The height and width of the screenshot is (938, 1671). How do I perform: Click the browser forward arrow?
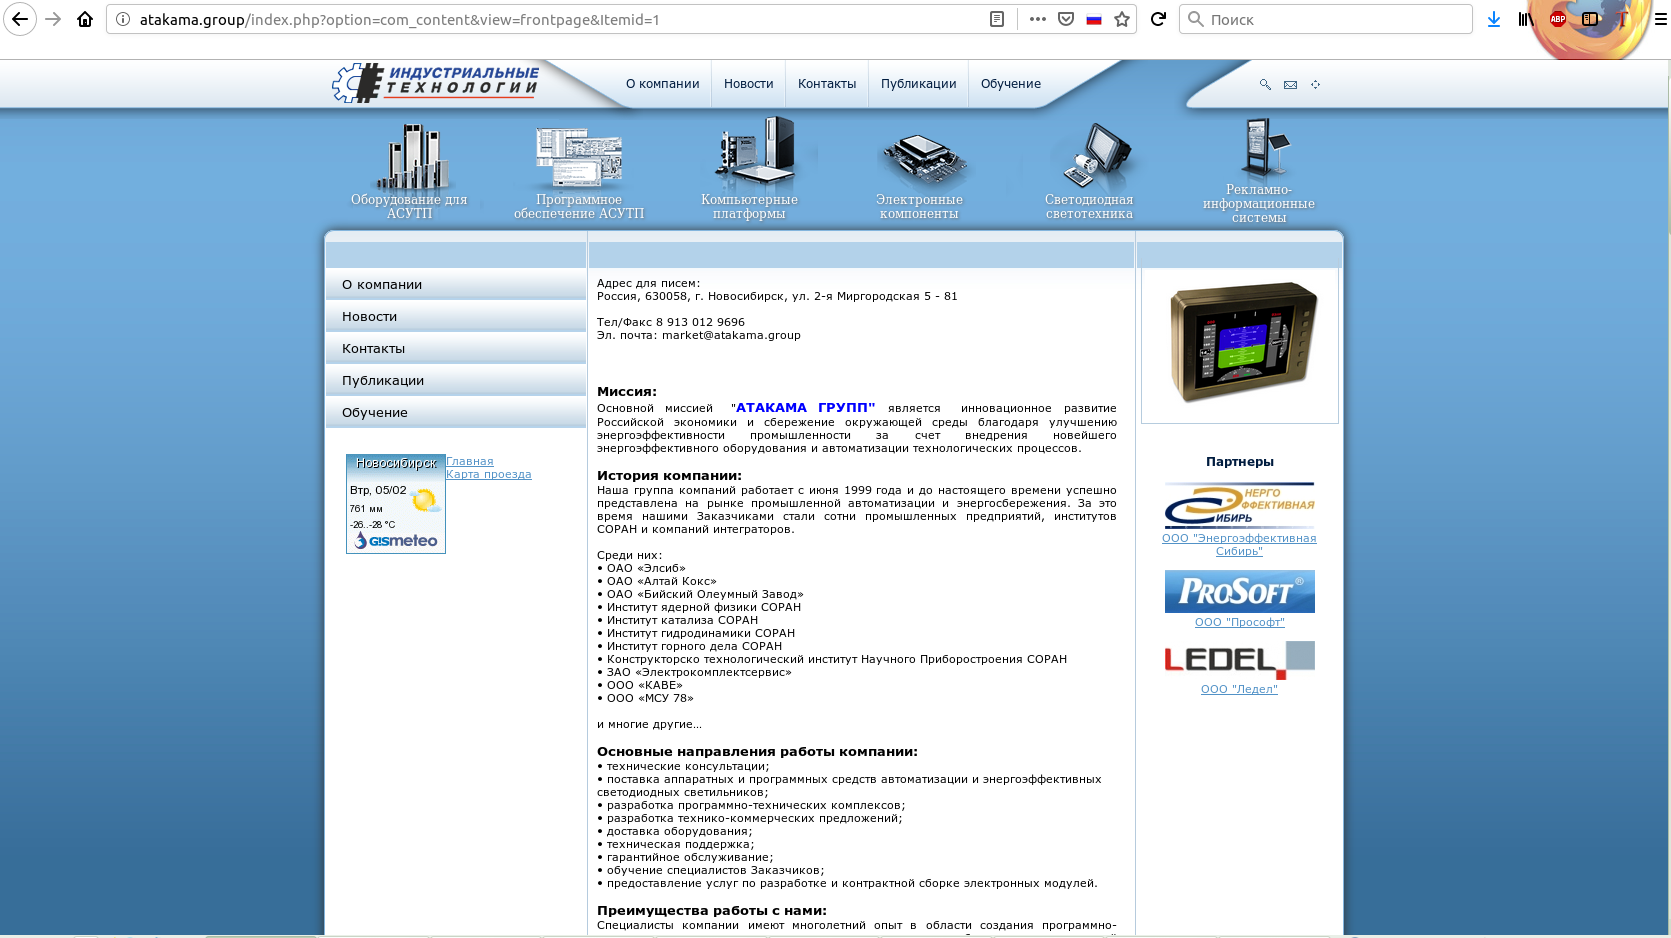(x=53, y=19)
